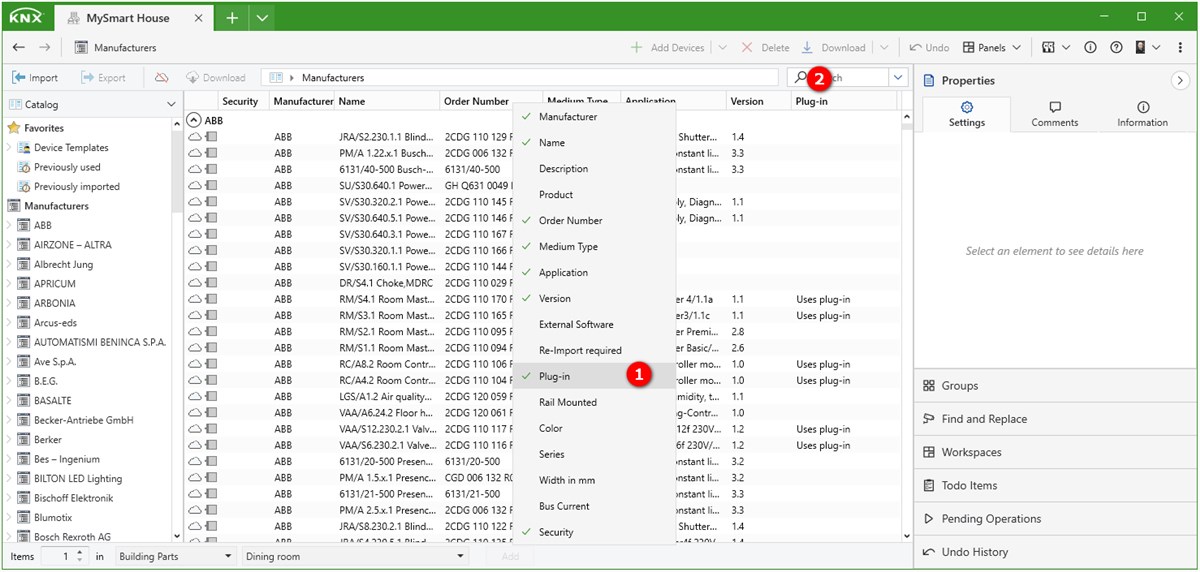Screen dimensions: 1200x572
Task: Click the Todo Items icon
Action: click(928, 485)
